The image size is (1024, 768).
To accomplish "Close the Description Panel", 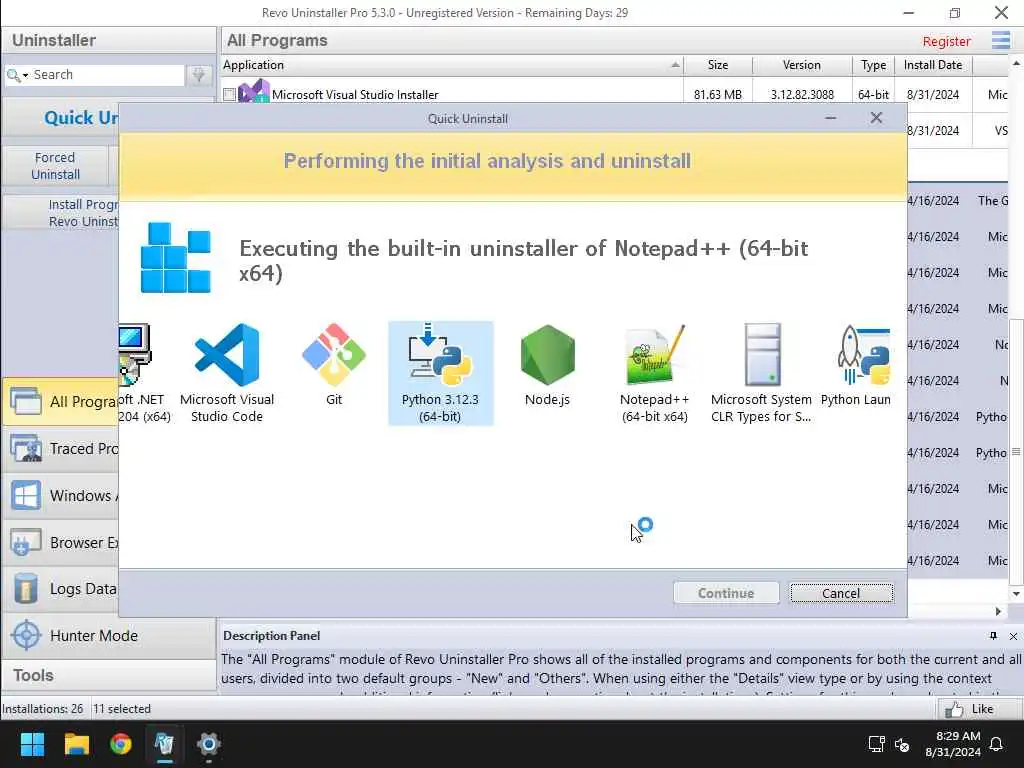I will tap(1013, 636).
